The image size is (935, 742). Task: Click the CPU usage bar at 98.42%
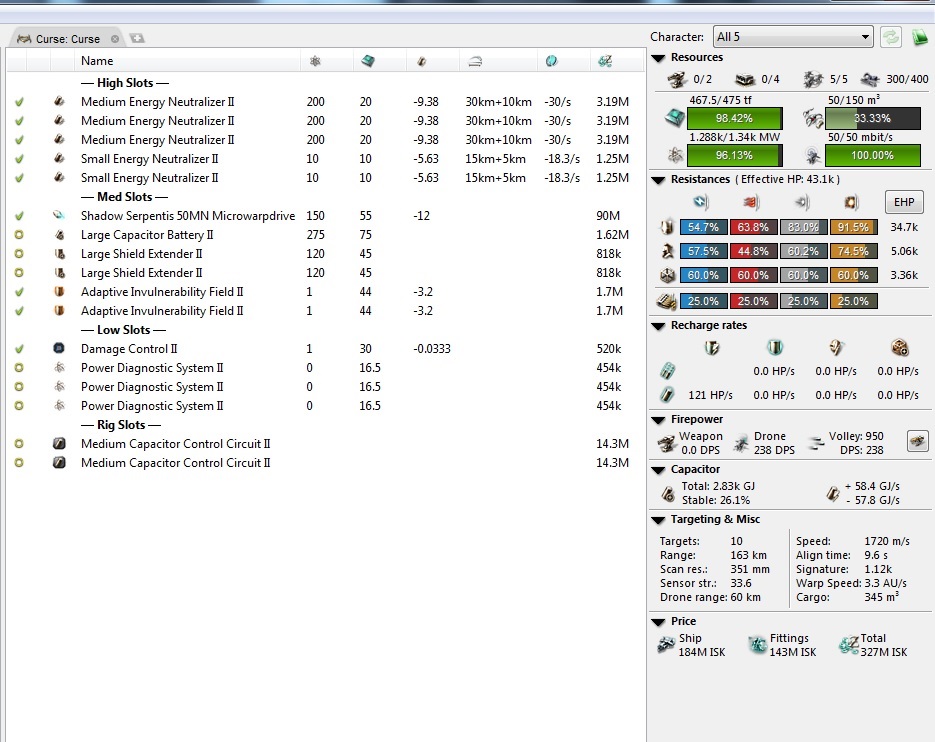(x=734, y=119)
